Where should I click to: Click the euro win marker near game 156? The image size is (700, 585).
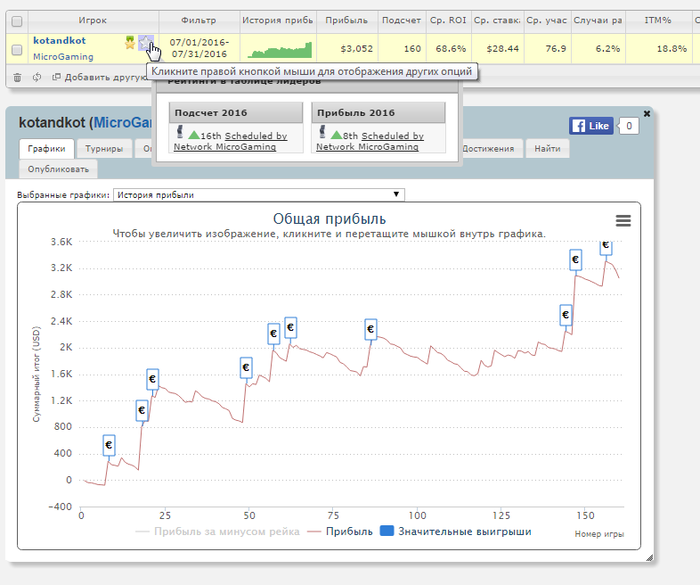coord(605,246)
